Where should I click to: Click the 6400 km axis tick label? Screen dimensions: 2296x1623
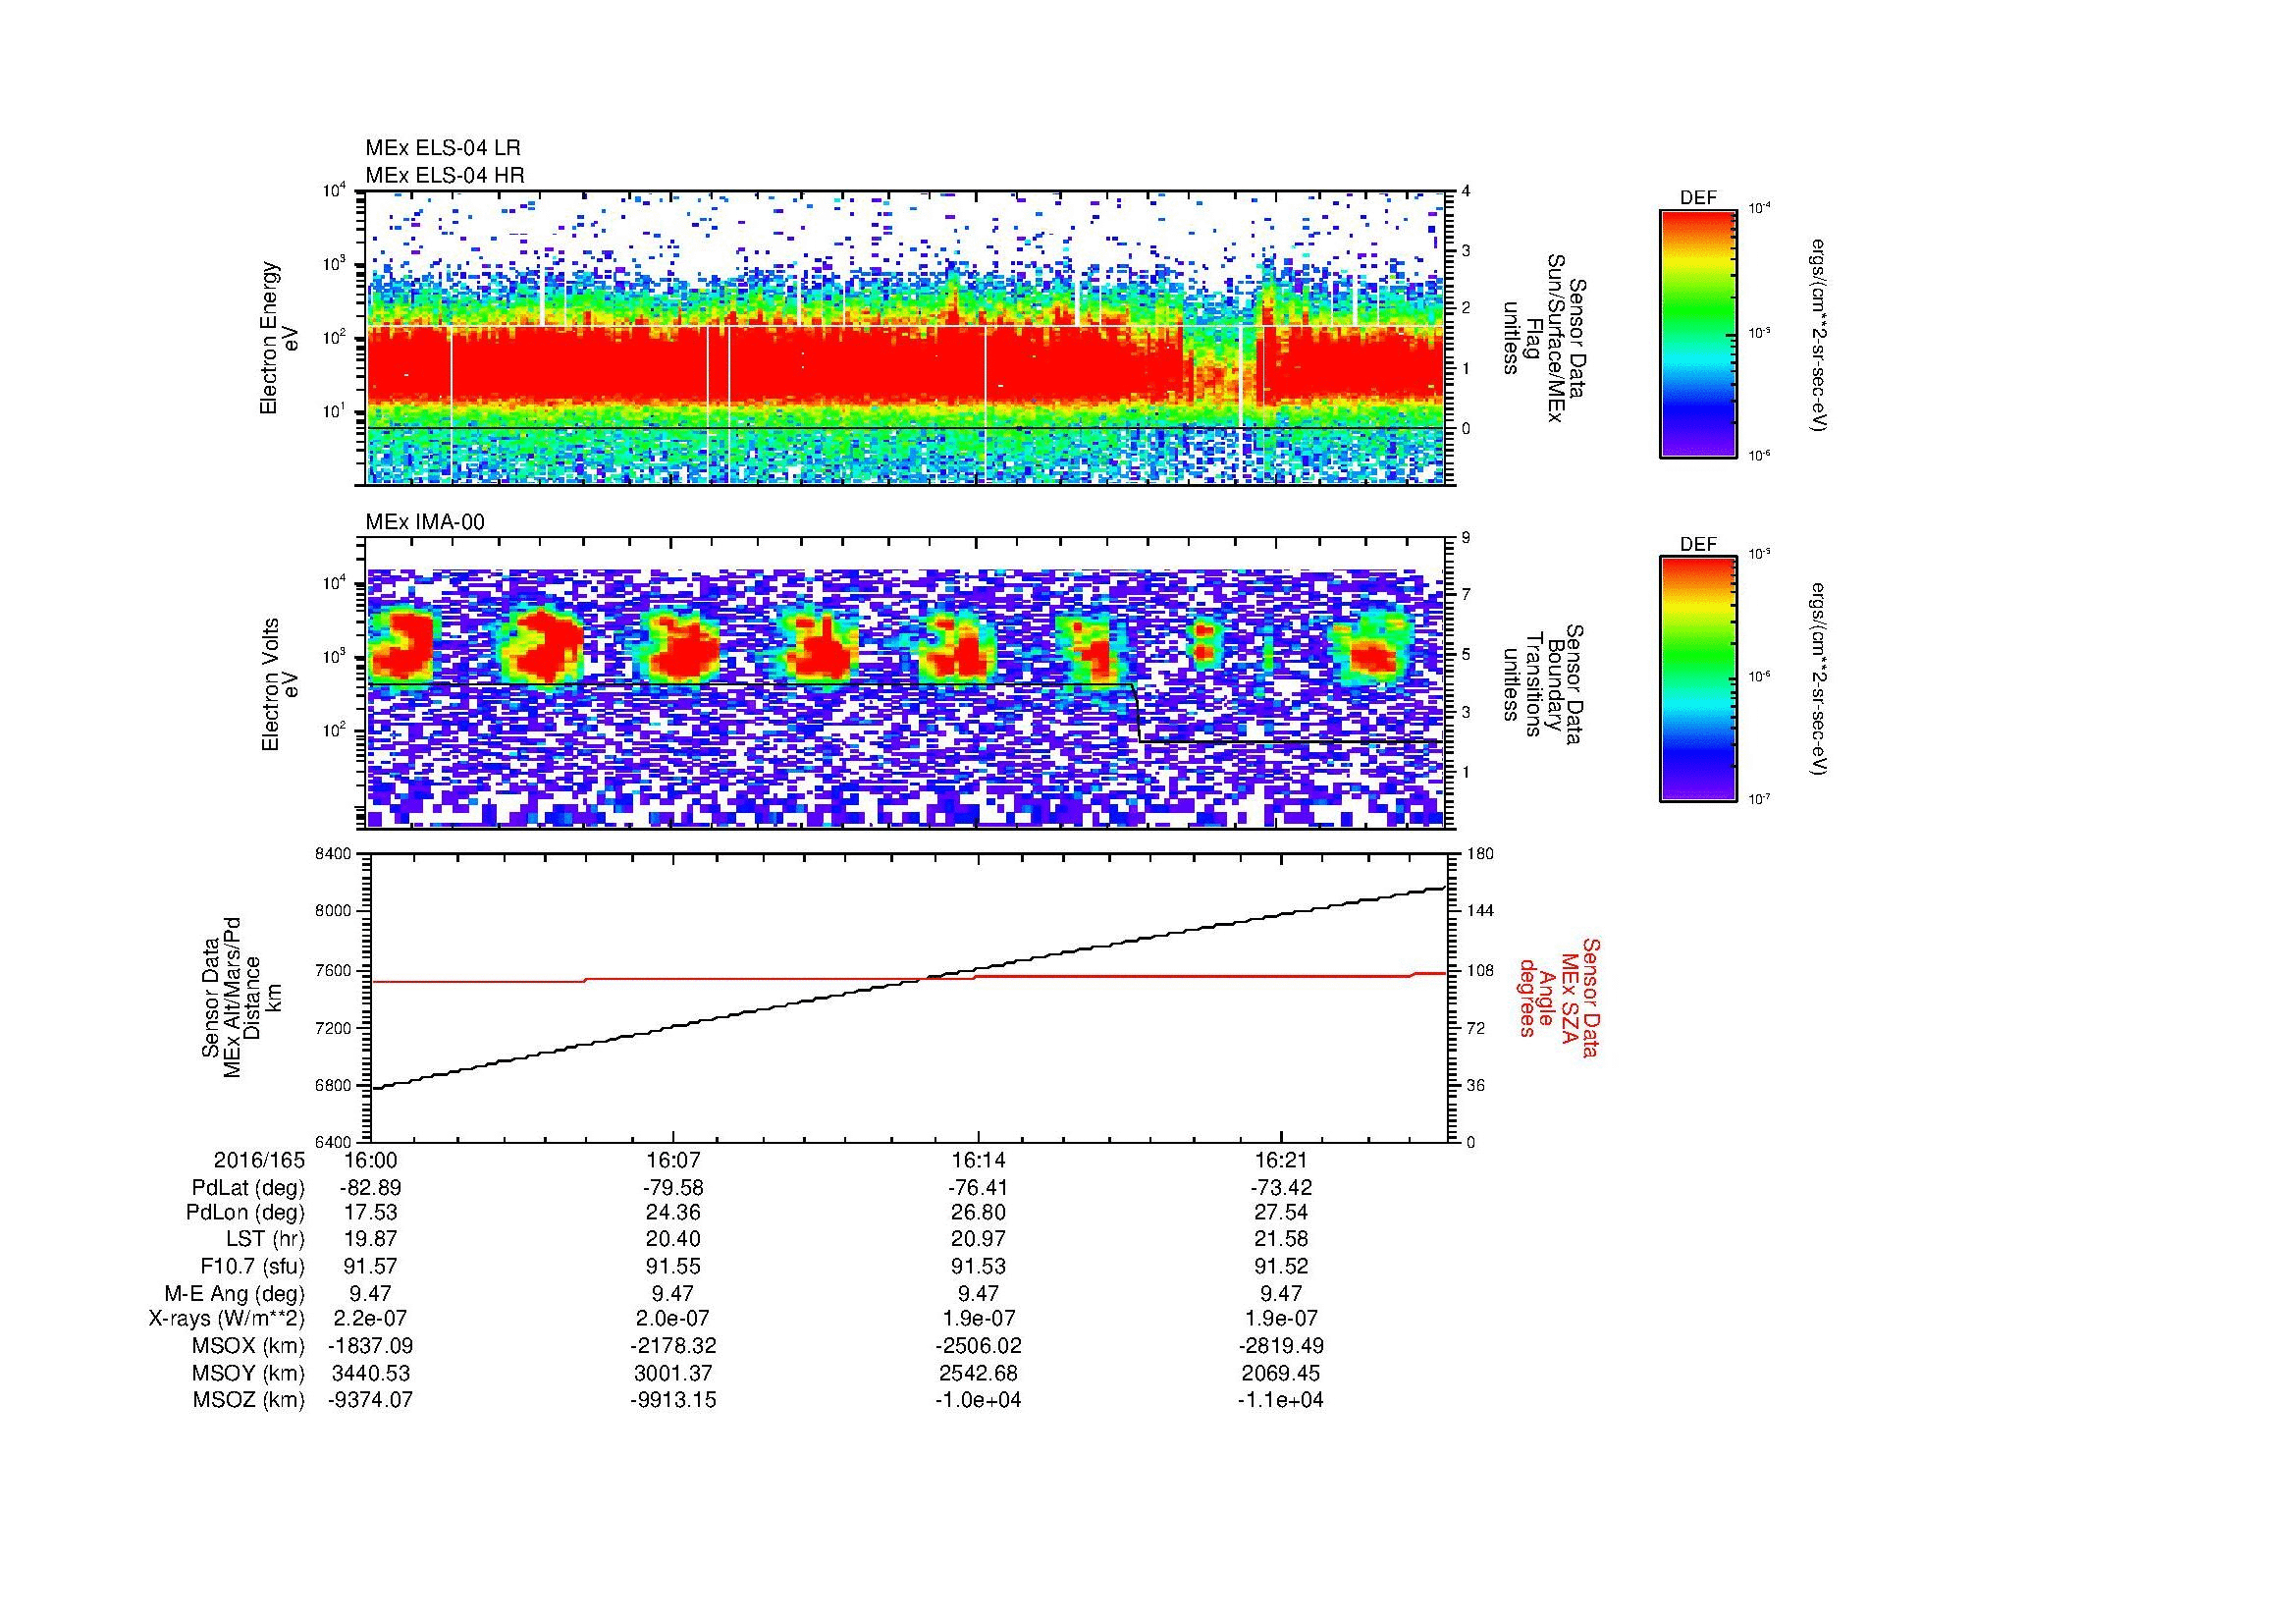335,1142
